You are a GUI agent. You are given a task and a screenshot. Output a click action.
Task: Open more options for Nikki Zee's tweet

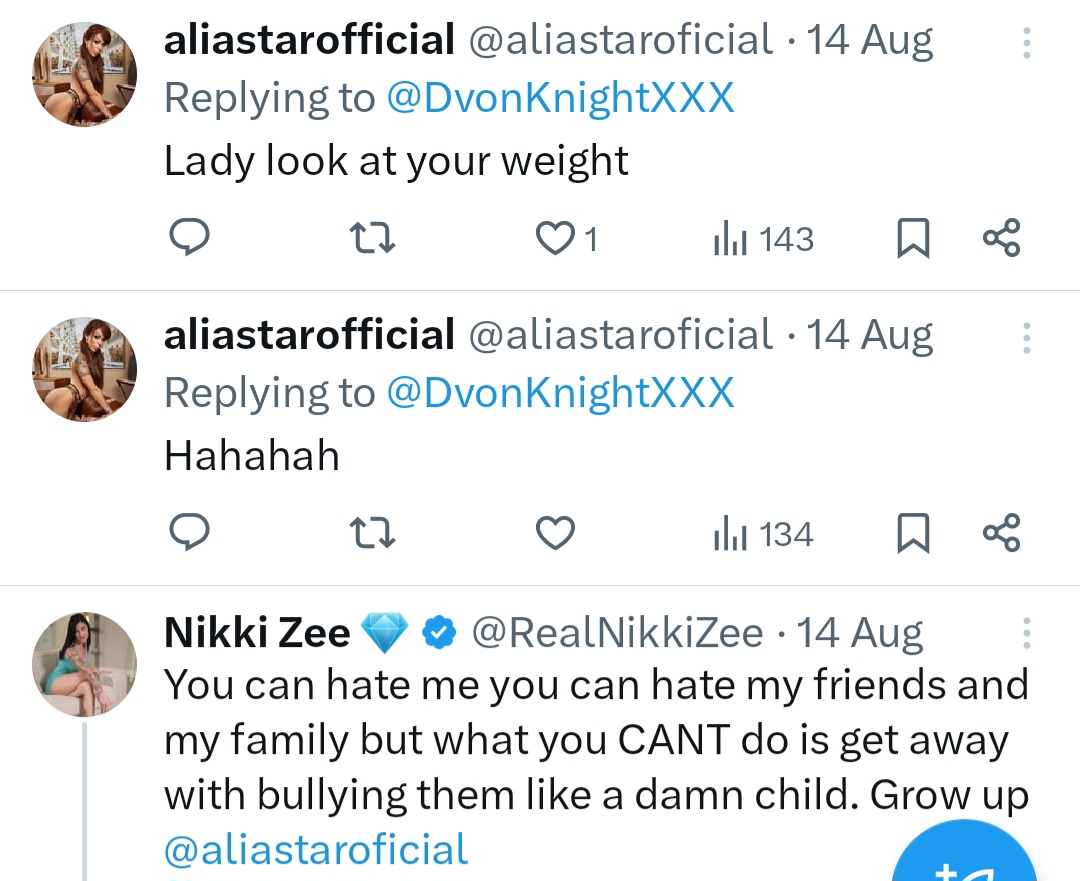(1027, 633)
